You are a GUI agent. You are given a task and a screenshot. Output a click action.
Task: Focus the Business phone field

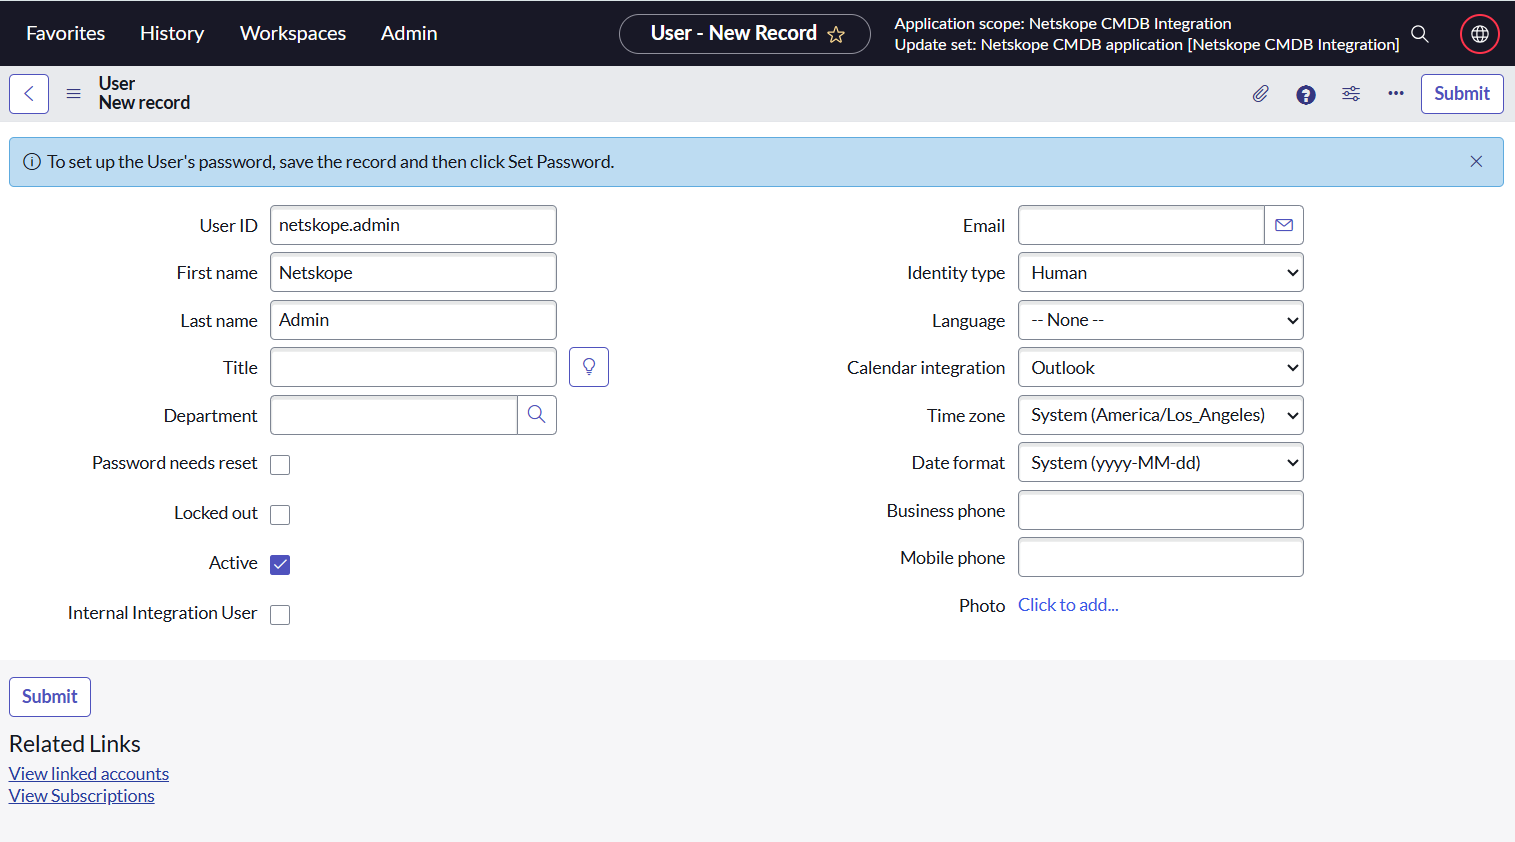(x=1161, y=510)
